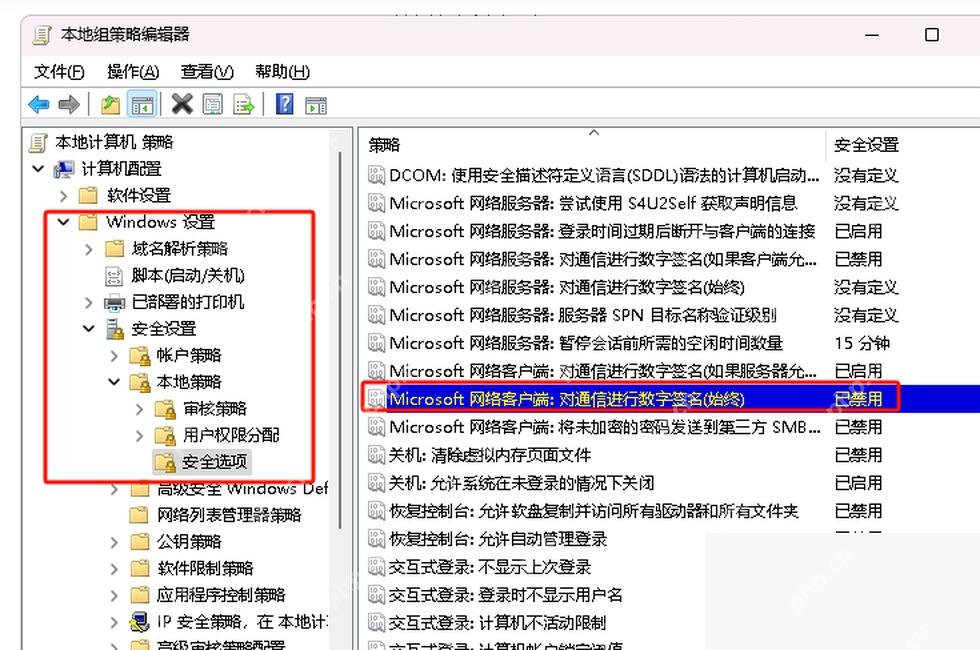Click the 软件设置 folder icon
The height and width of the screenshot is (650, 980).
tap(88, 196)
